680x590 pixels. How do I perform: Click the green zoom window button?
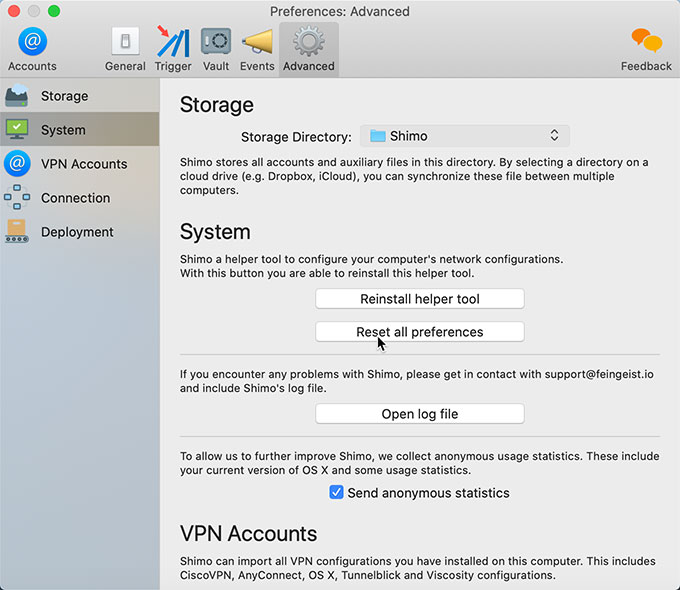click(54, 11)
